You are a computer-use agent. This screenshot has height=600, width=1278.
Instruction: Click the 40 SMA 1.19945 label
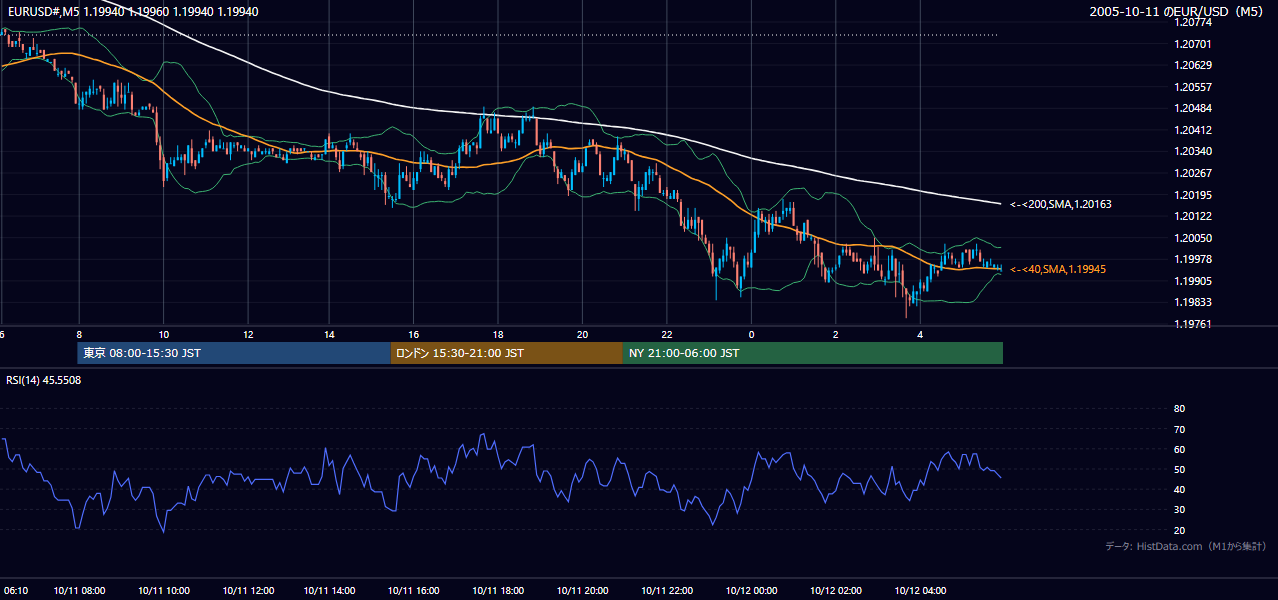coord(1058,269)
